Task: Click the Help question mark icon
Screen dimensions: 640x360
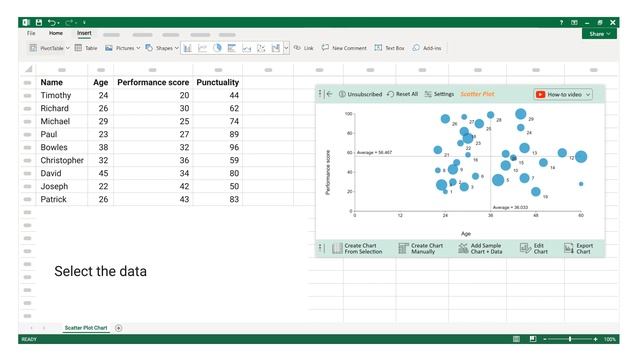Action: coord(561,22)
